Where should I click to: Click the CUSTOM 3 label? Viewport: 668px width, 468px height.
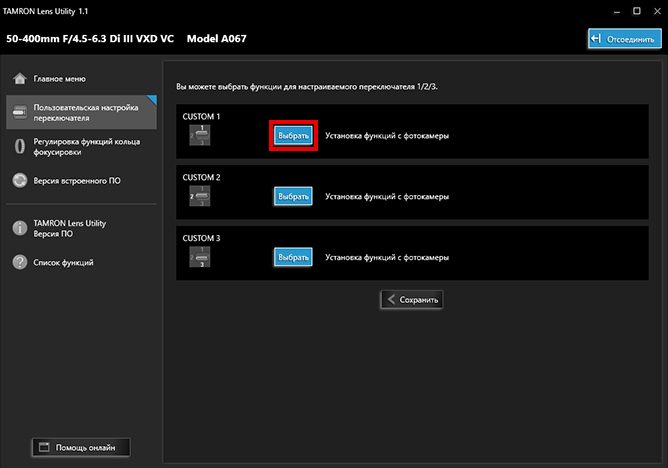[x=202, y=238]
